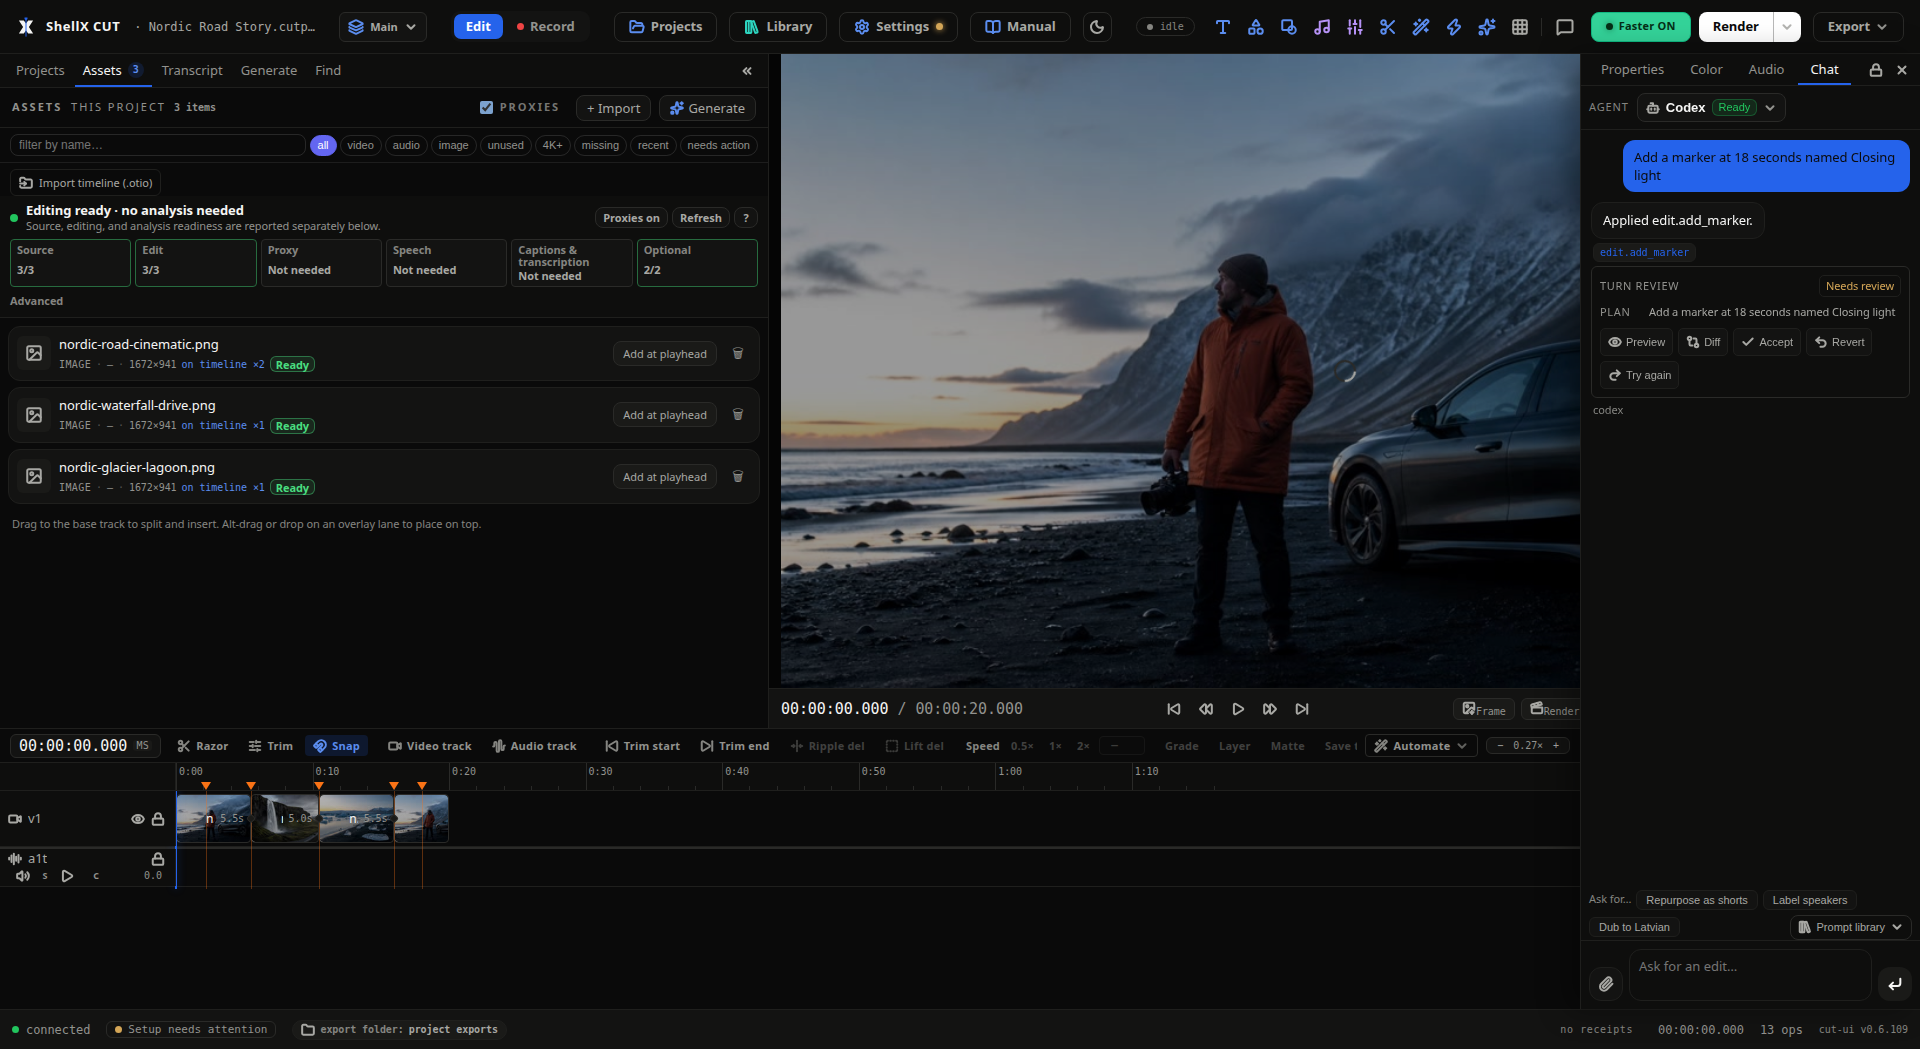This screenshot has width=1920, height=1049.
Task: Select the 'video' asset filter chip
Action: (360, 145)
